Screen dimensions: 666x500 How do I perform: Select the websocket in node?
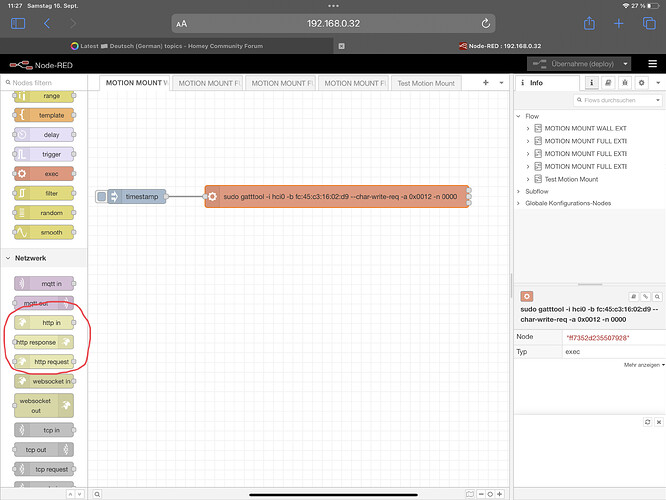44,381
